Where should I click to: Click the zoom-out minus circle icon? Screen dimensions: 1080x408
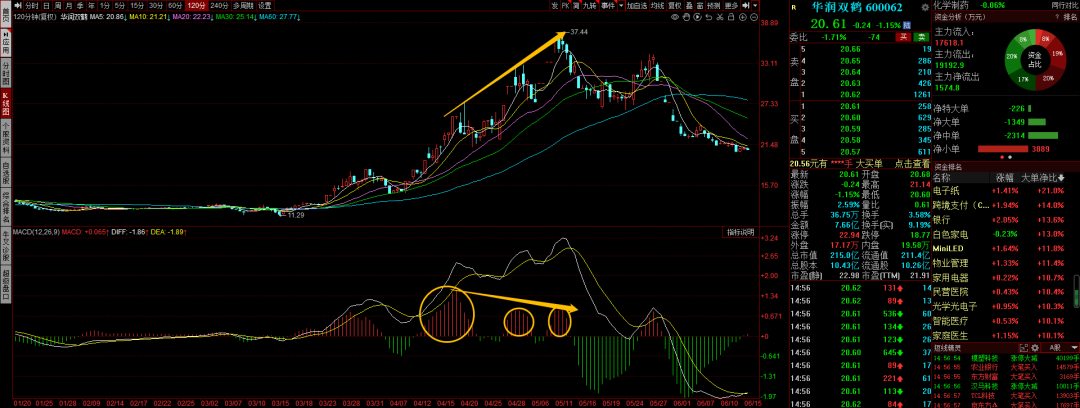[754, 17]
